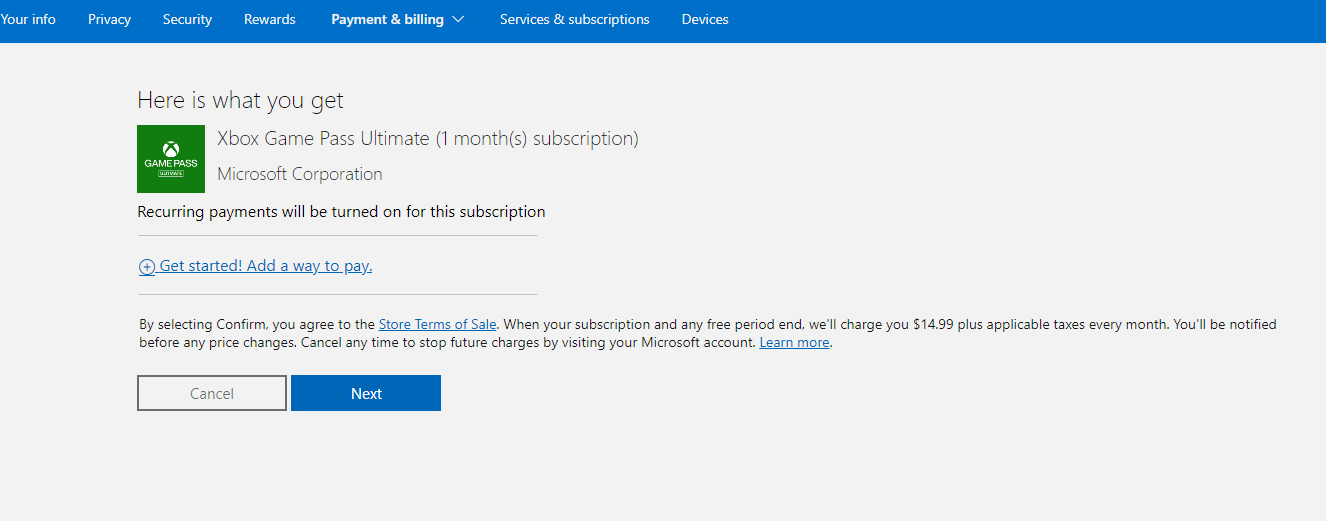Open the Privacy tab

click(x=109, y=19)
